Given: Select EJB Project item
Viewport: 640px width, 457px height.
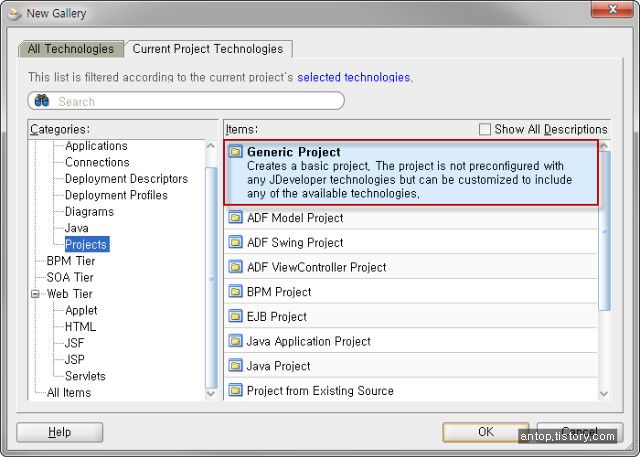Looking at the screenshot, I should [411, 316].
